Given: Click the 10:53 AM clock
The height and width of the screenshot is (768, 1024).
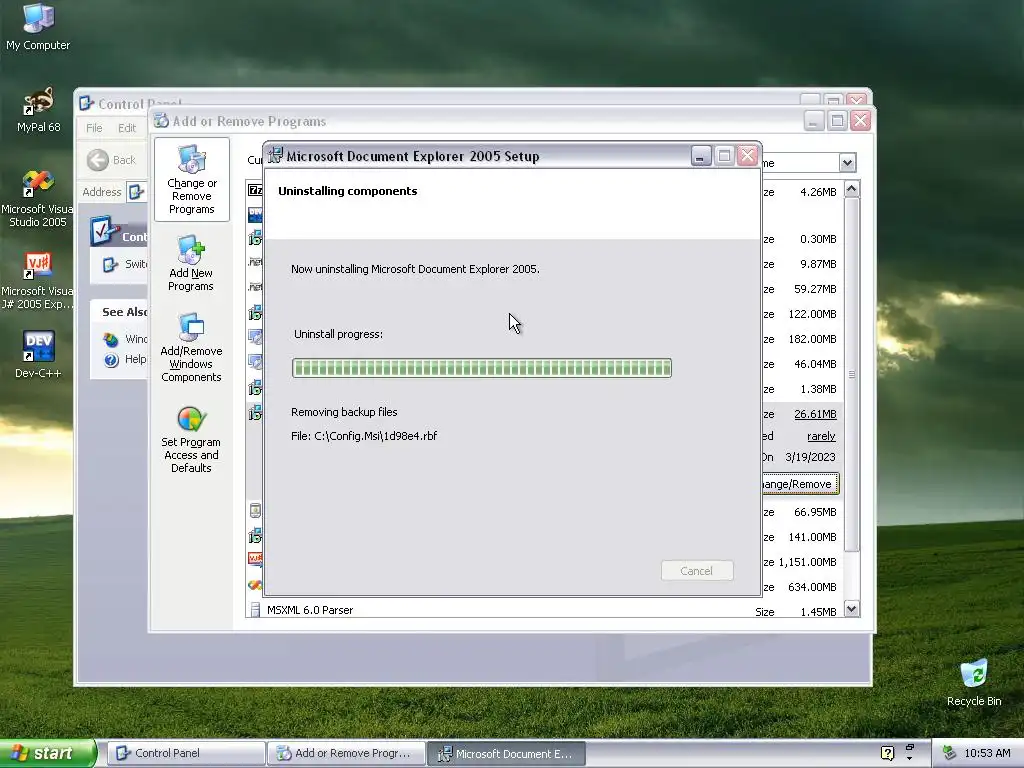Looking at the screenshot, I should (987, 753).
